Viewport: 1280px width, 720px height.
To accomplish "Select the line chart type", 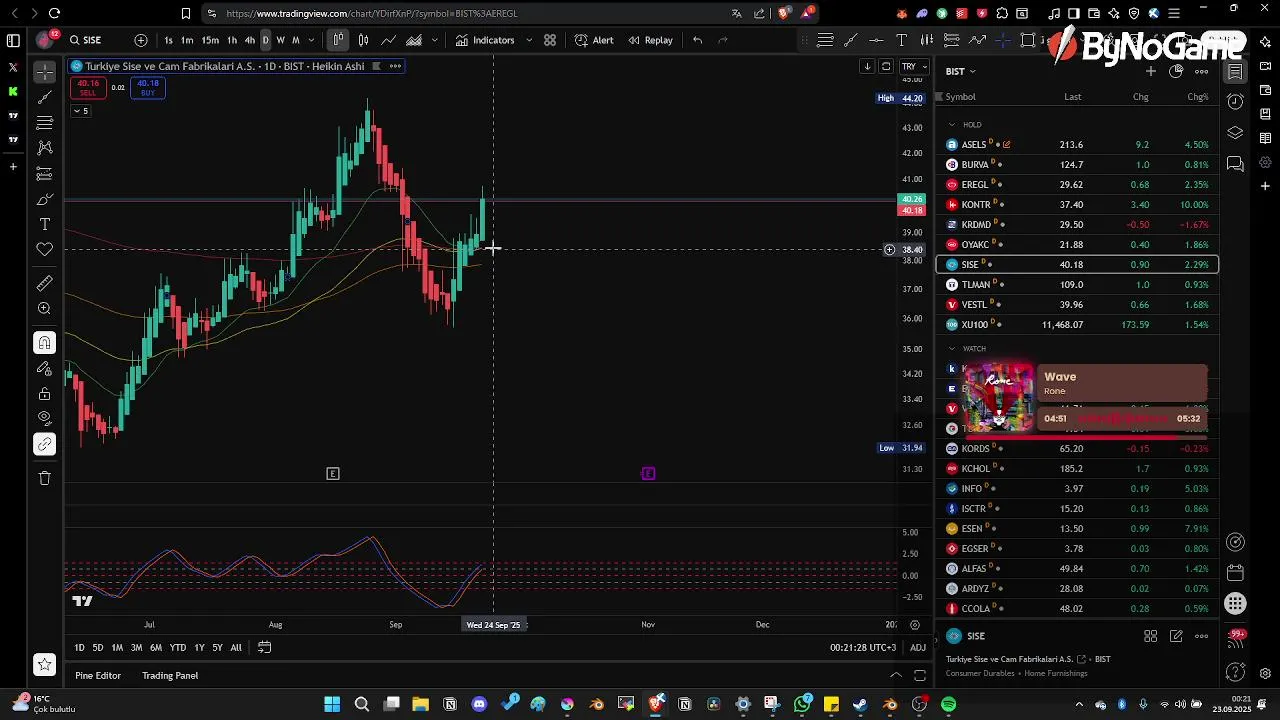I will pyautogui.click(x=388, y=40).
